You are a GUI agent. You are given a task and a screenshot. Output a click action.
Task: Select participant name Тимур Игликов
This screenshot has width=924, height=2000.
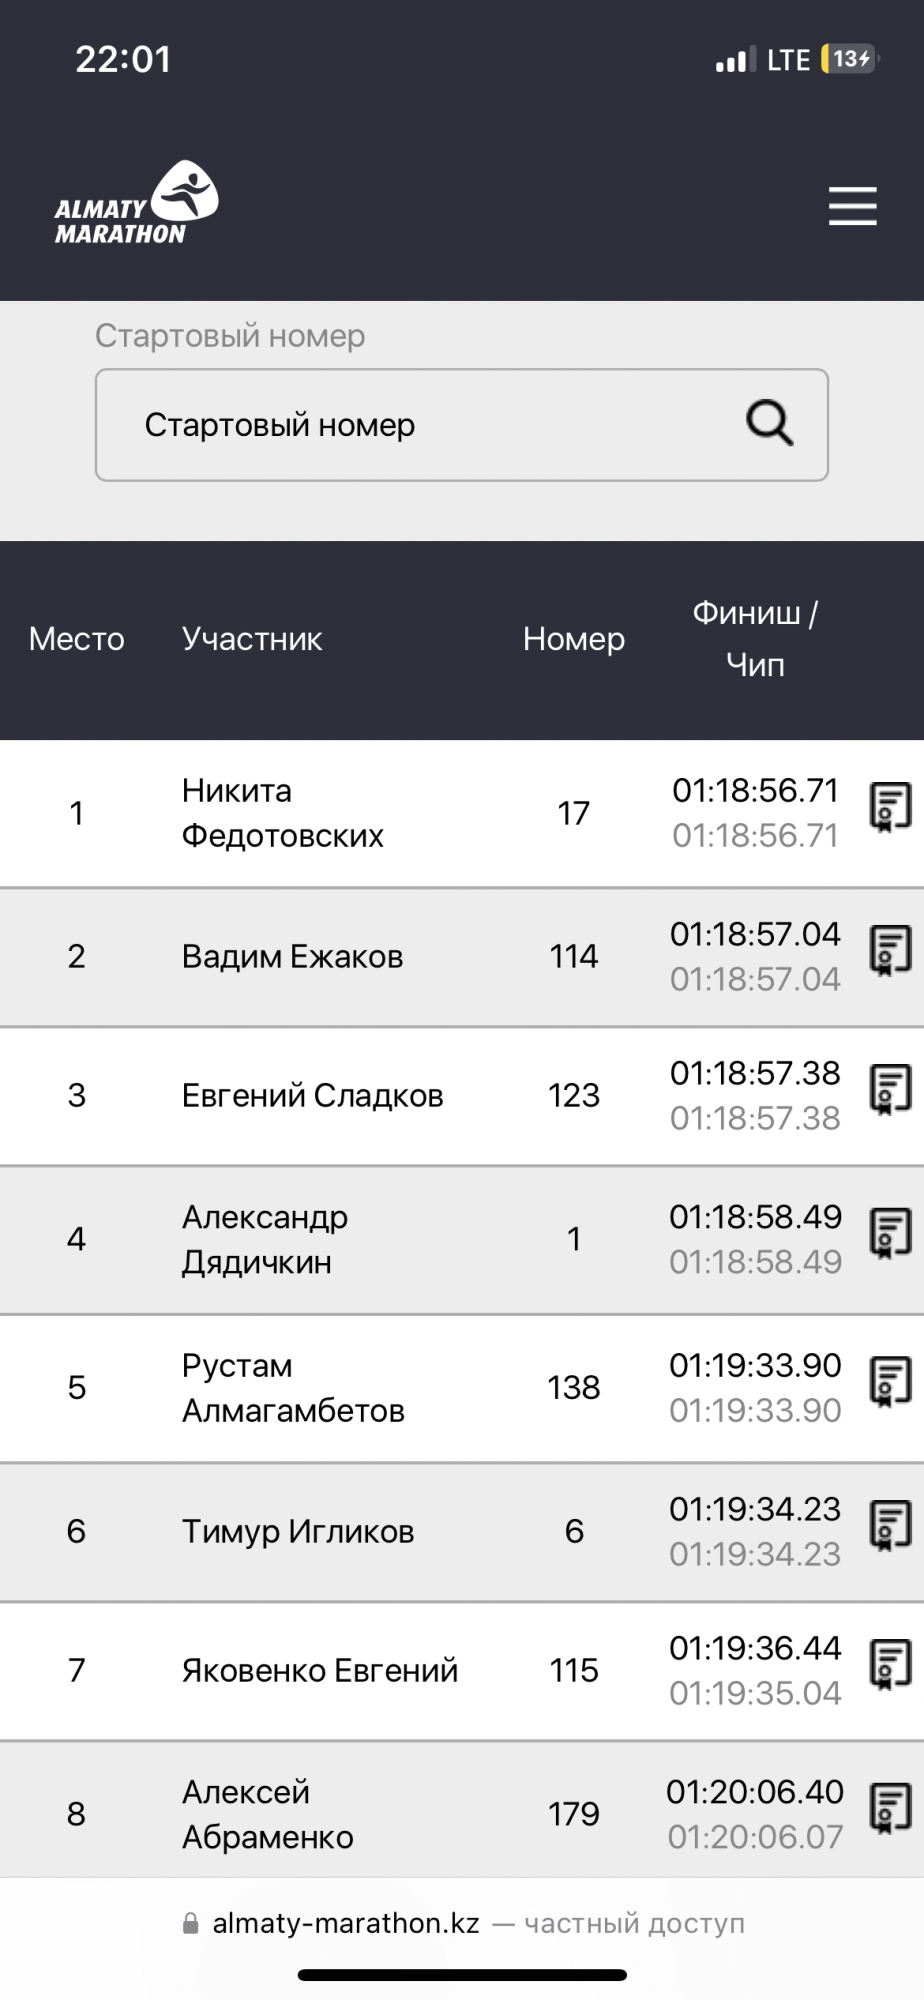coord(298,1531)
